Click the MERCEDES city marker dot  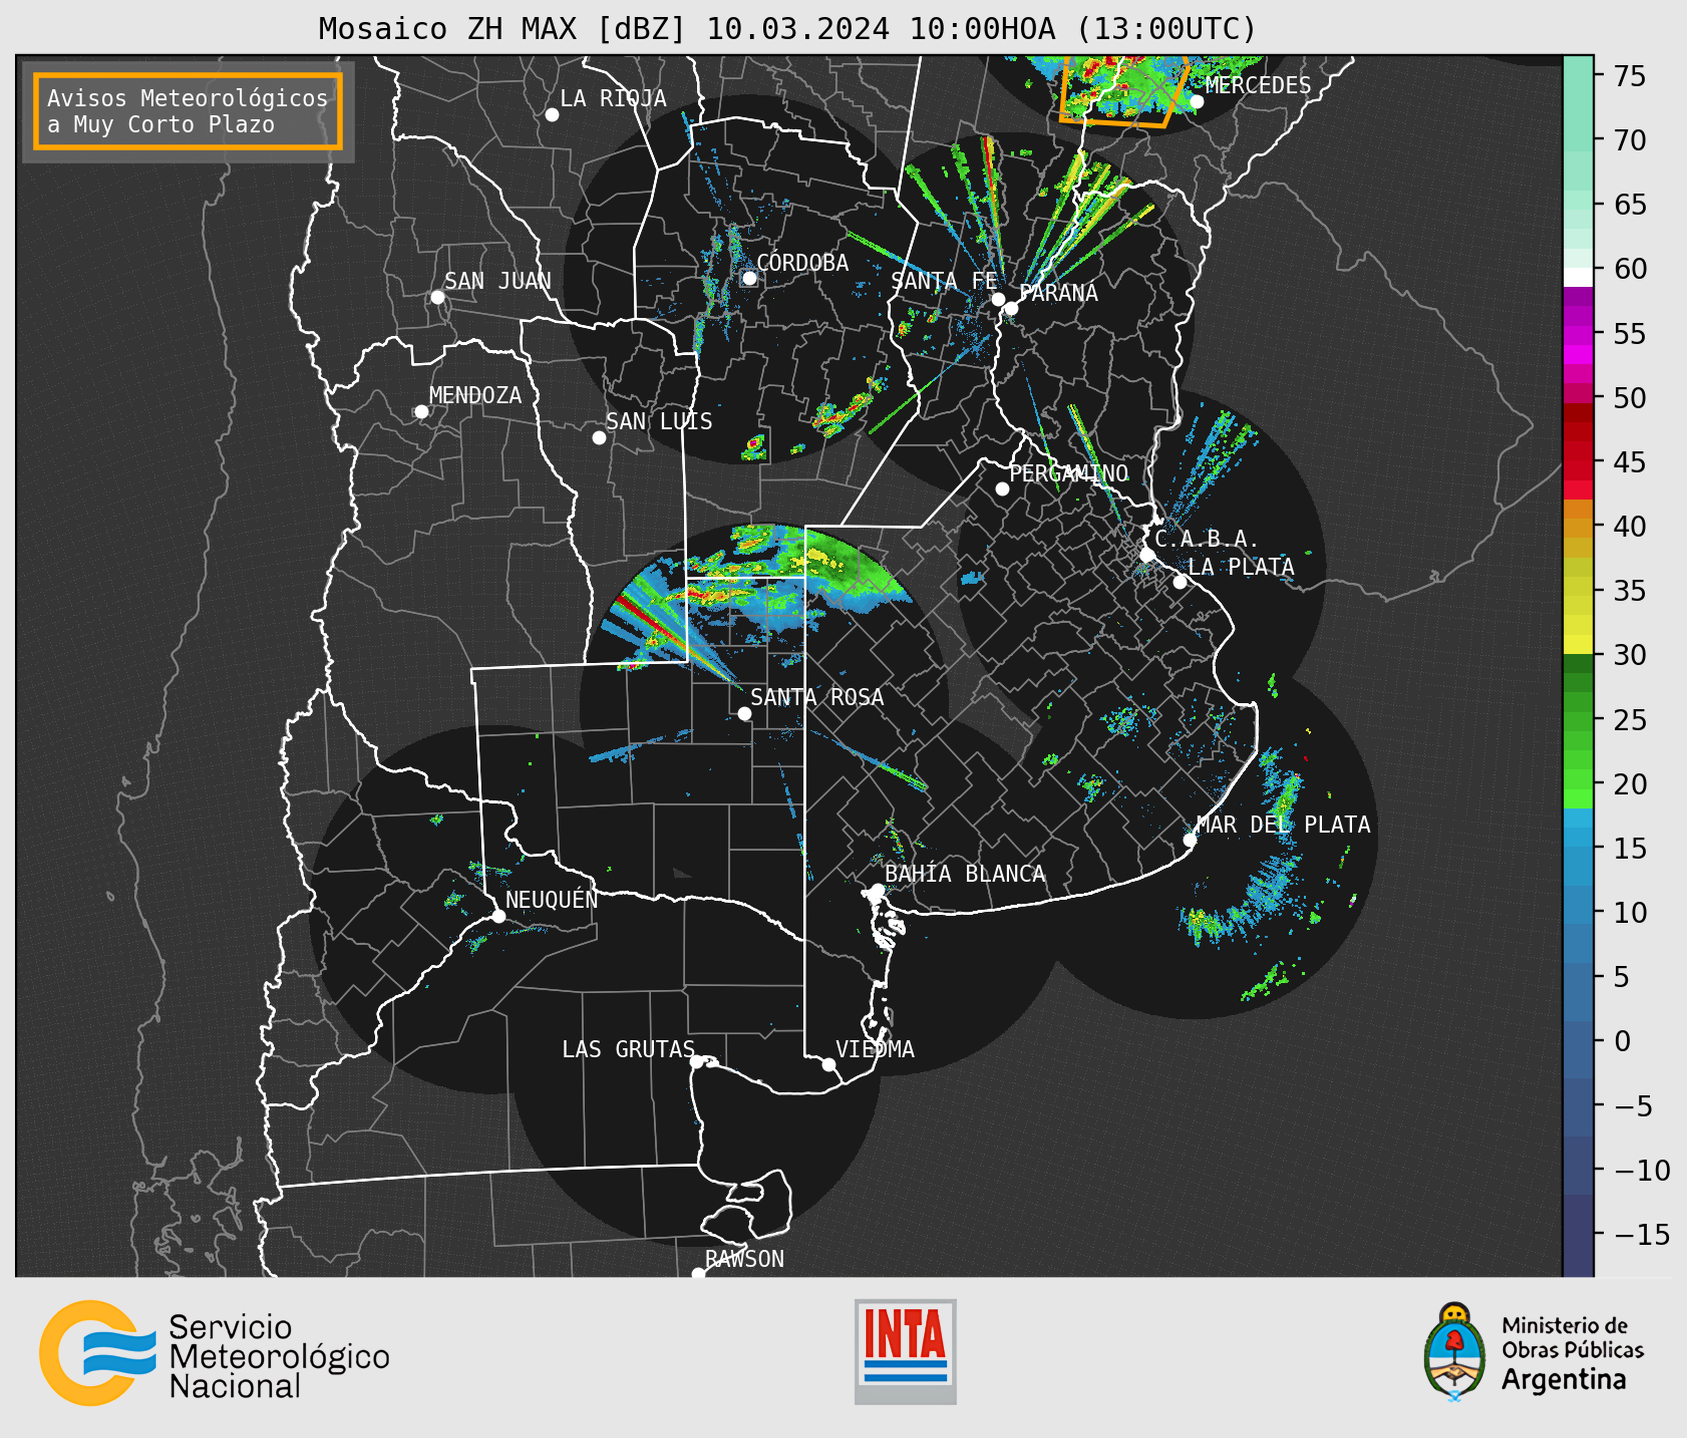click(1197, 101)
